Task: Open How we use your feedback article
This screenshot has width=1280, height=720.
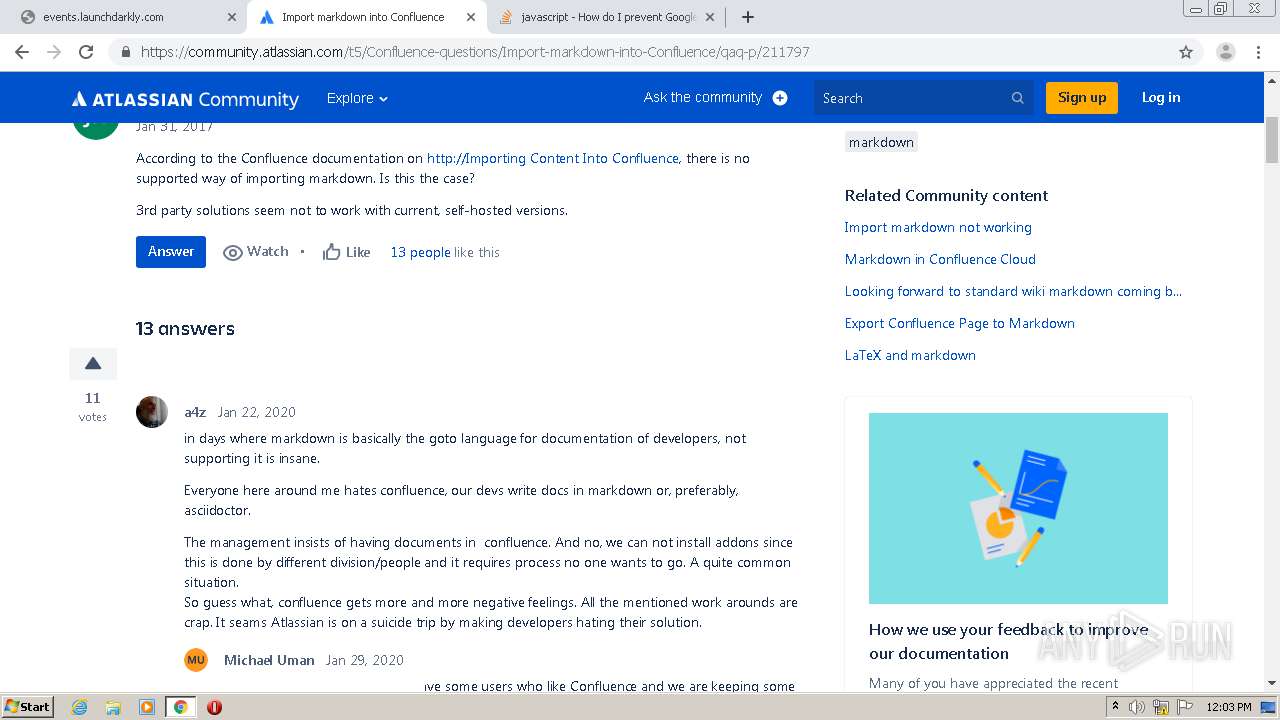Action: 1009,641
